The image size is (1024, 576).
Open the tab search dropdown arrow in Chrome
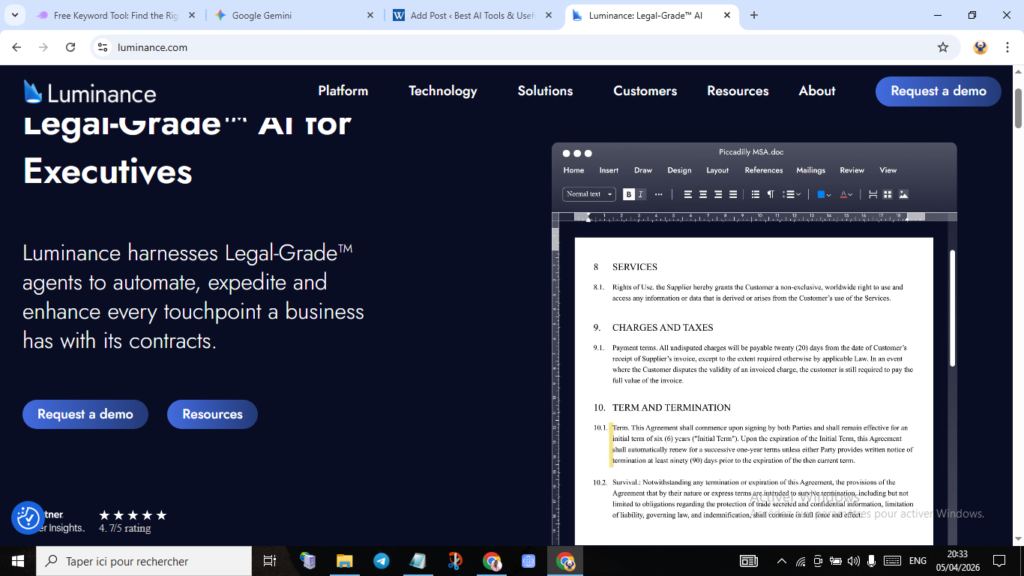point(14,15)
